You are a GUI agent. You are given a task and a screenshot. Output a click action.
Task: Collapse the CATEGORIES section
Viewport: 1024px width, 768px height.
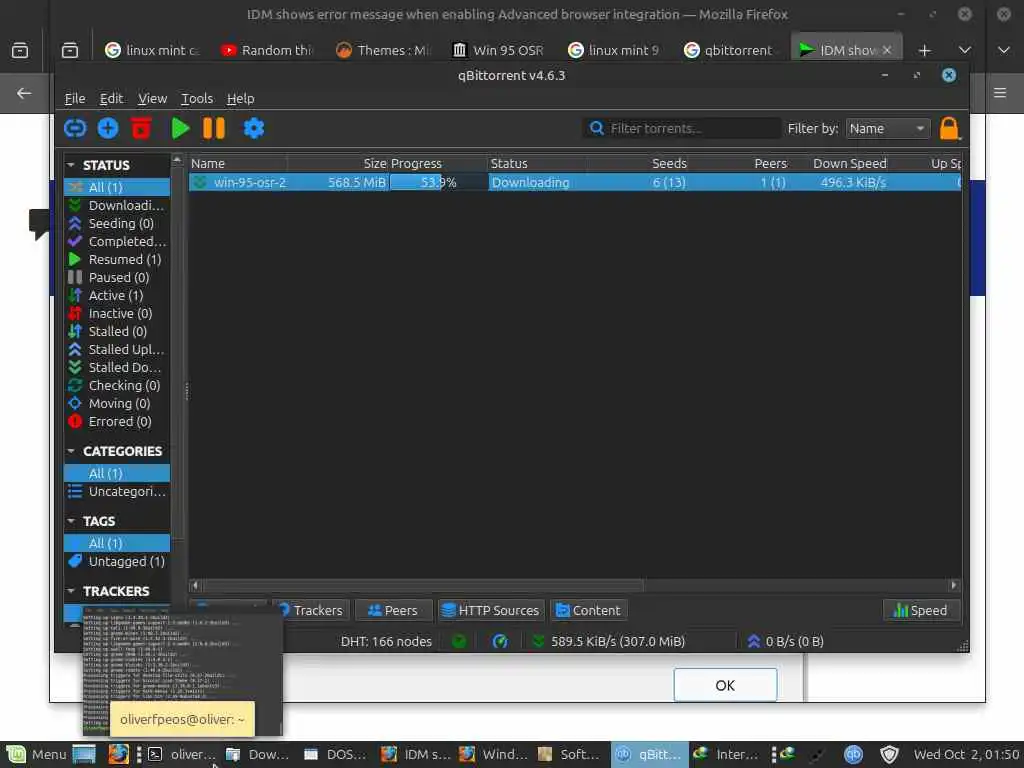tap(71, 451)
